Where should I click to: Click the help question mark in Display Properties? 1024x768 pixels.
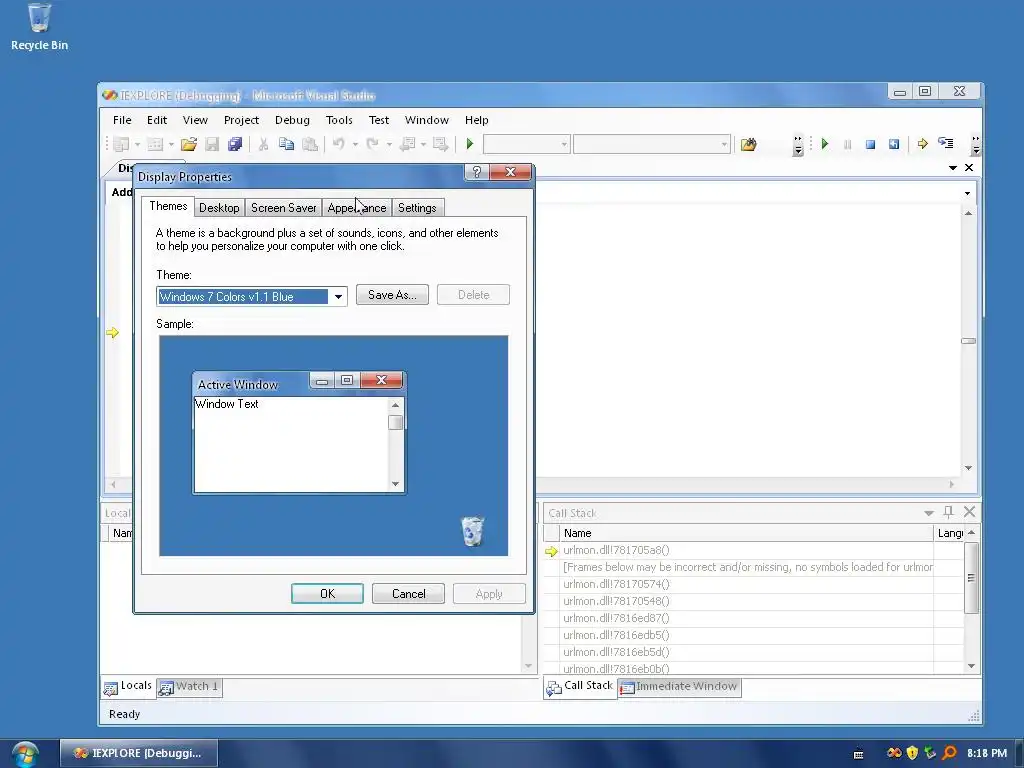477,172
